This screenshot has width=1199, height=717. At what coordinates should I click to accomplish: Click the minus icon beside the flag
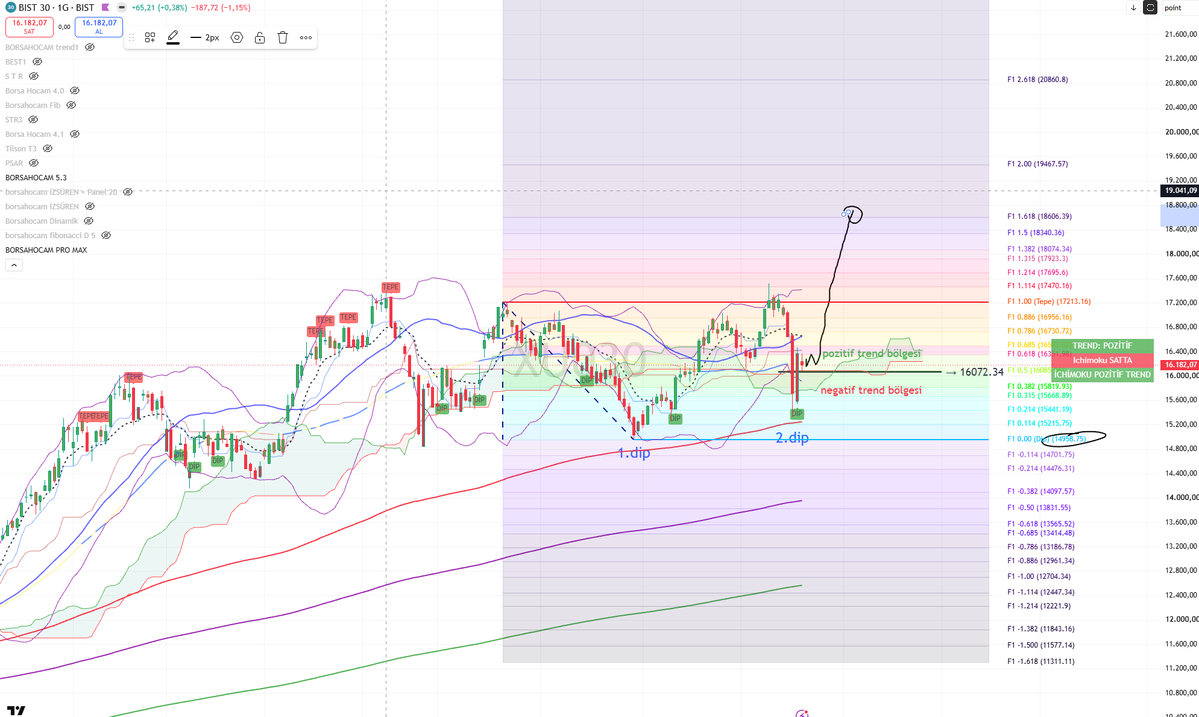coord(122,8)
